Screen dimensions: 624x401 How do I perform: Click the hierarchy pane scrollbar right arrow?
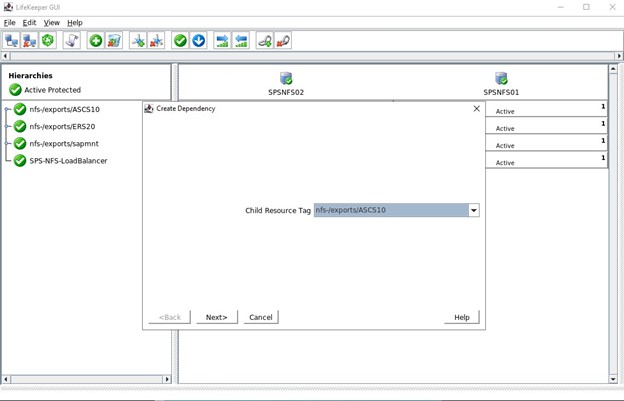coord(167,379)
